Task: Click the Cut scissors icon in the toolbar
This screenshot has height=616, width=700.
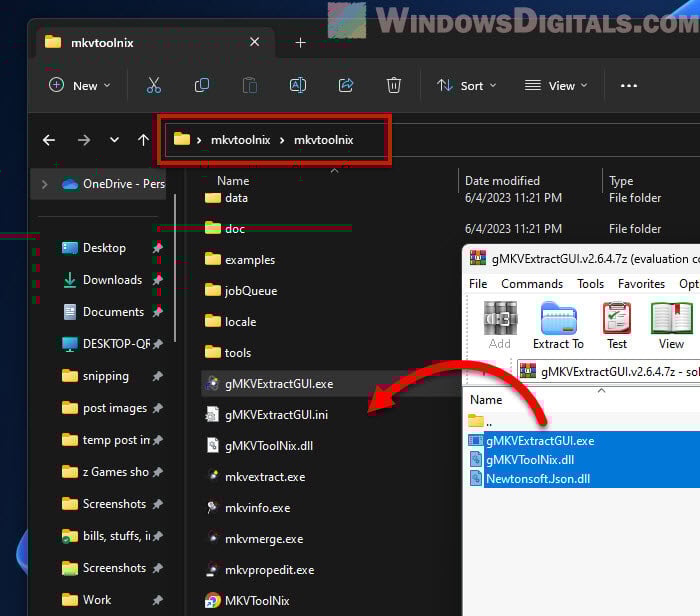Action: pyautogui.click(x=154, y=85)
